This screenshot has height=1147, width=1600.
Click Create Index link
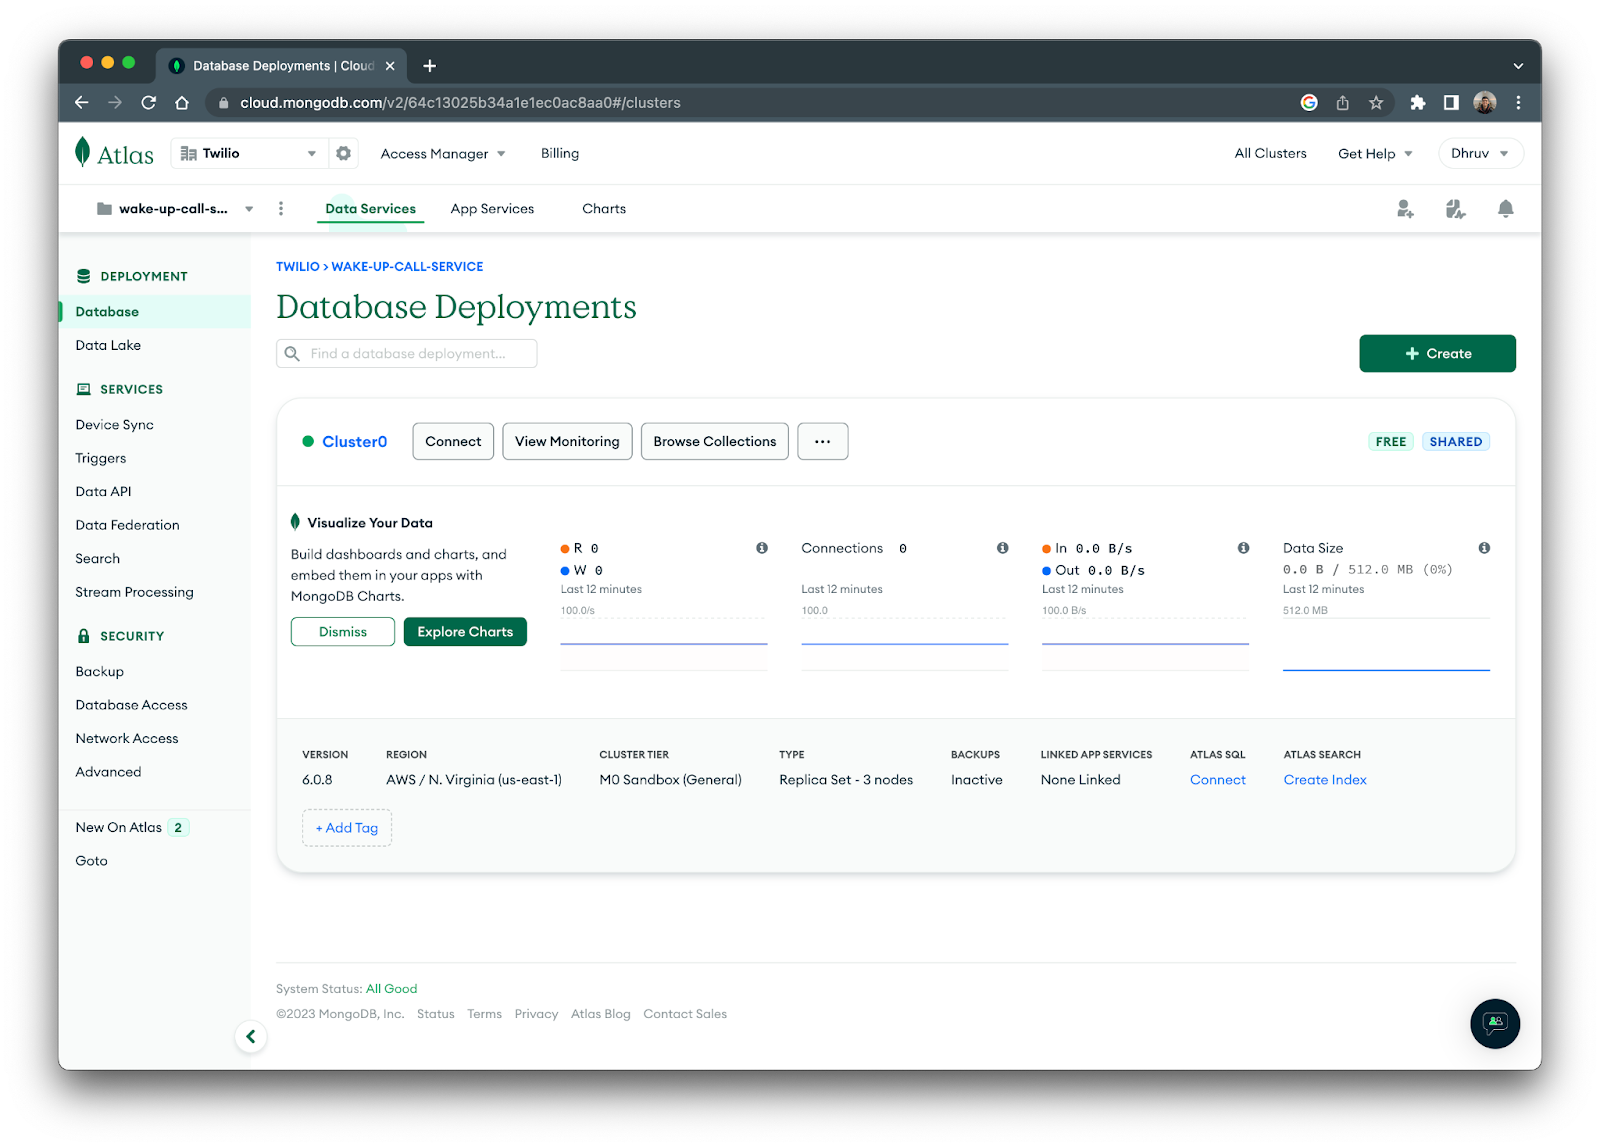1325,779
